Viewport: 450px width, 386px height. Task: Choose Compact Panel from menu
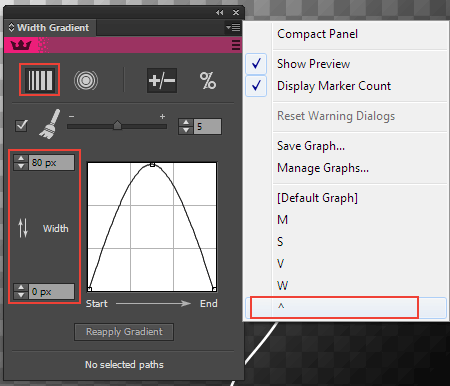pos(345,34)
